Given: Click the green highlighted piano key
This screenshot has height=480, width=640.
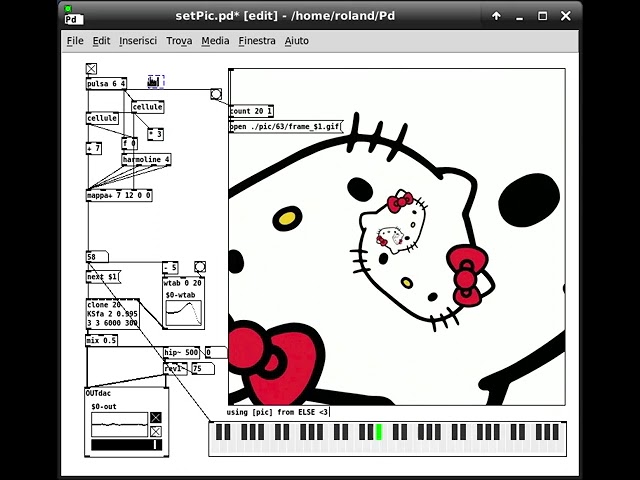Looking at the screenshot, I should [x=379, y=432].
